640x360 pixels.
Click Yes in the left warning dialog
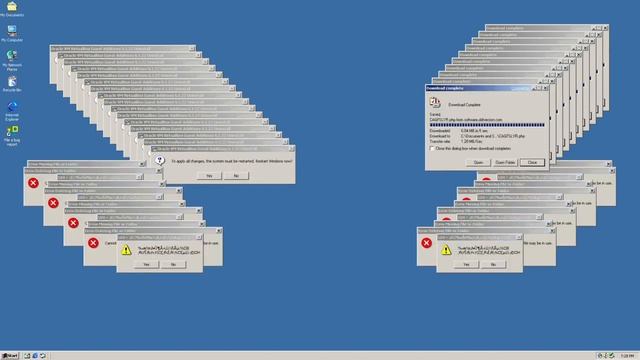[146, 264]
